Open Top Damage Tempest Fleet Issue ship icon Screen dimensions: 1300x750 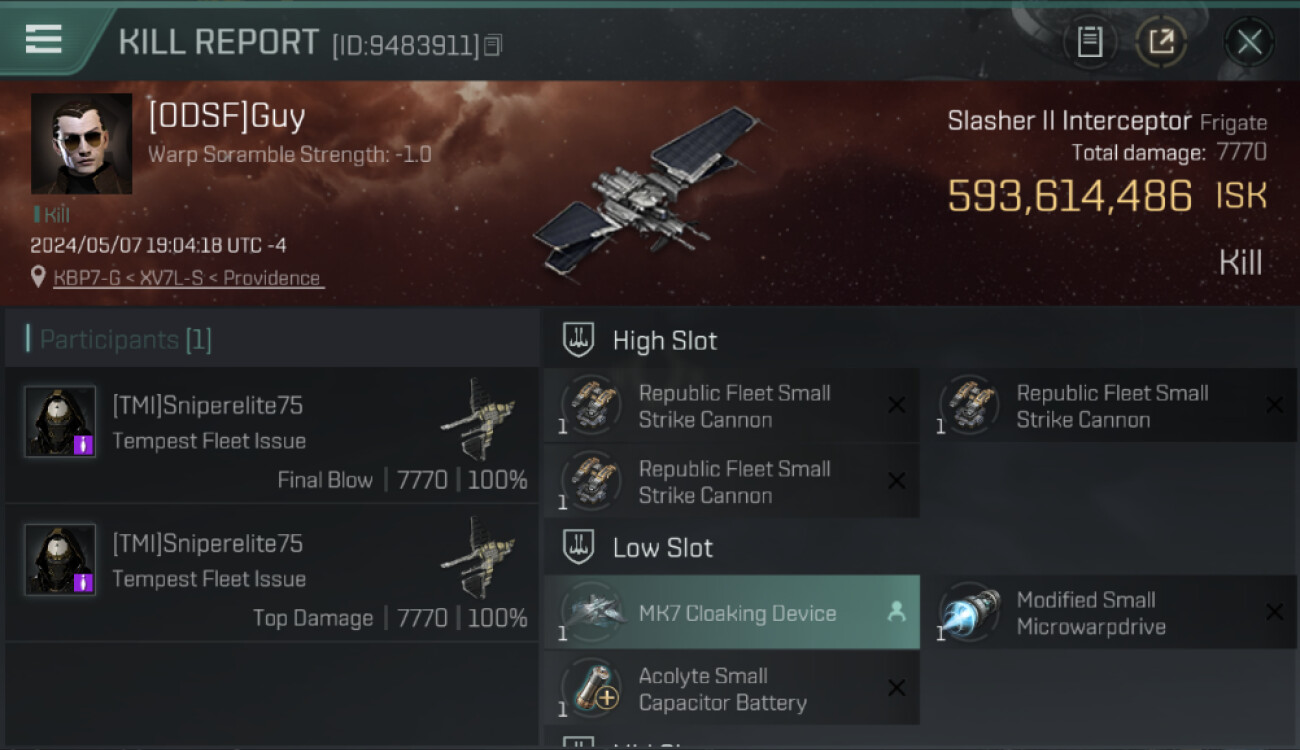tap(478, 558)
